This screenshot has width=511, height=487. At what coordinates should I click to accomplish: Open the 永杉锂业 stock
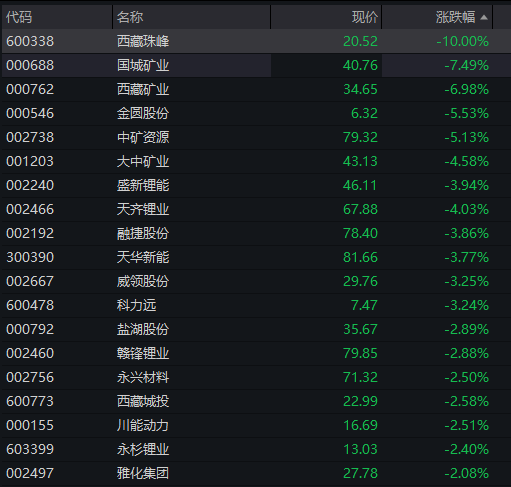pos(143,449)
